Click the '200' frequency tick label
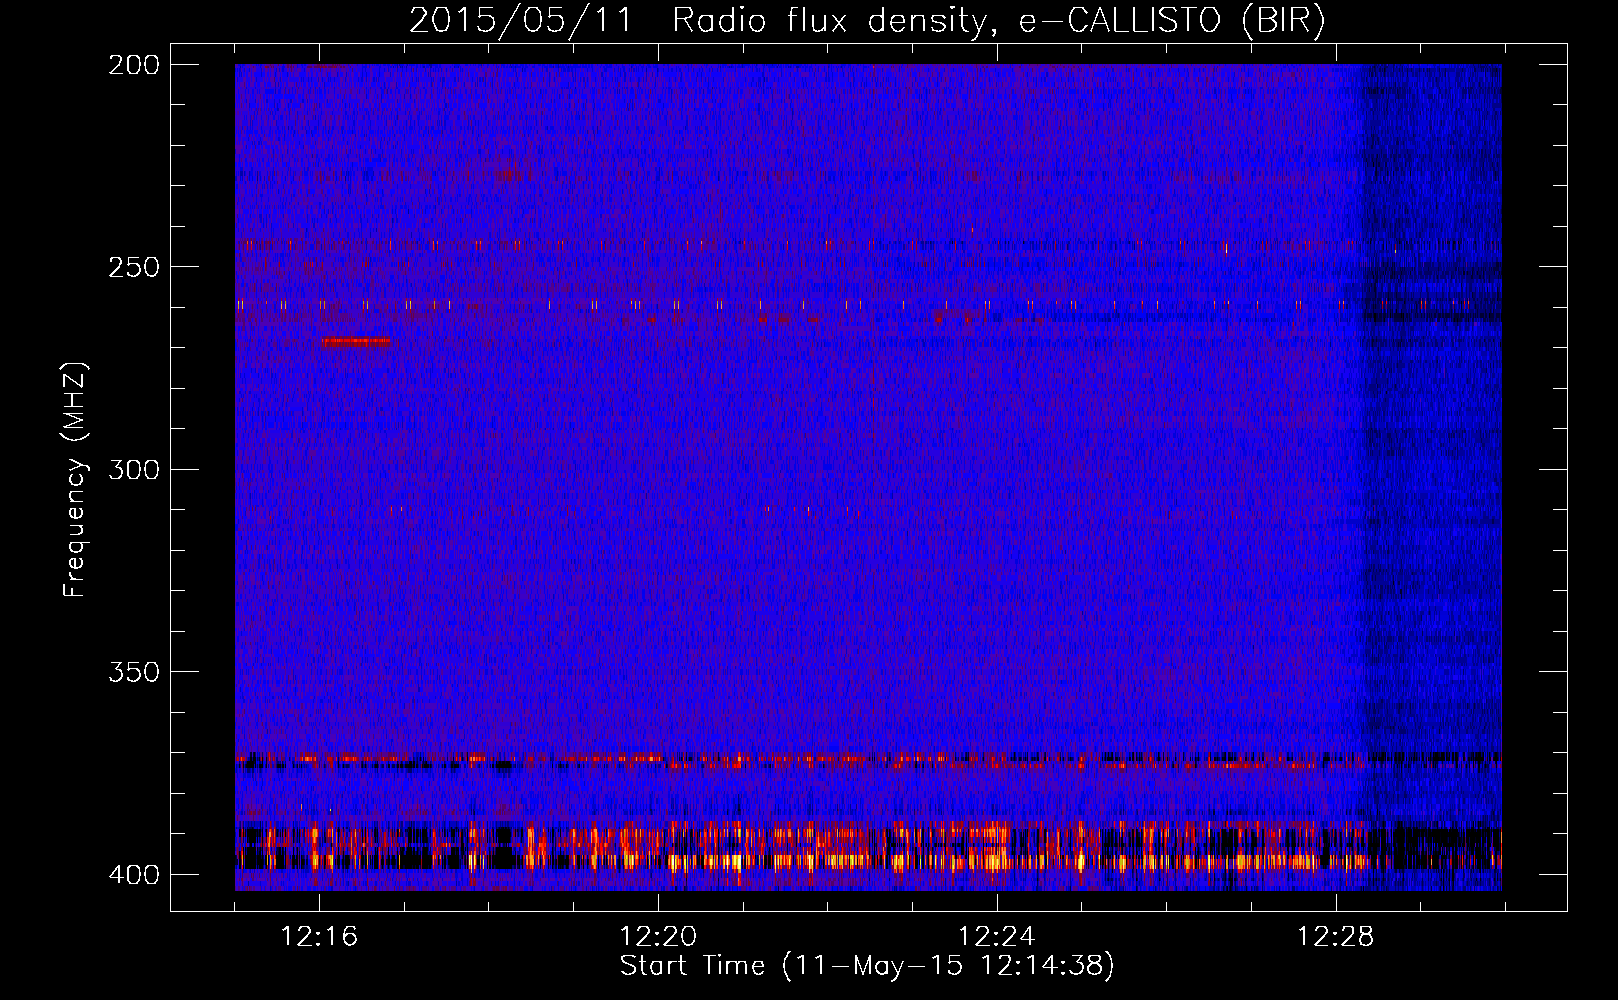 133,65
